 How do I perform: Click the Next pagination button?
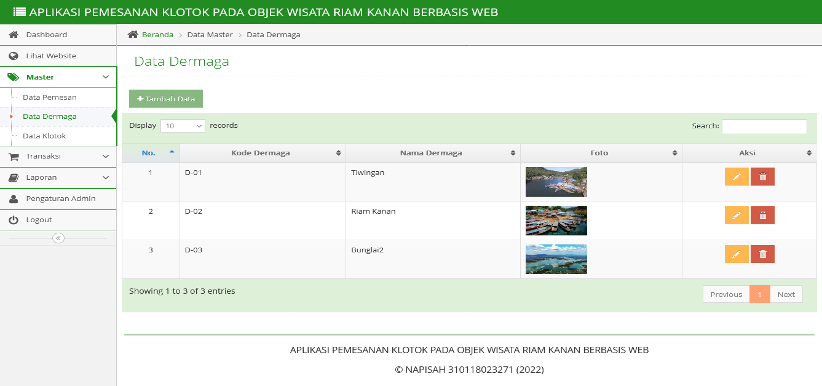pyautogui.click(x=786, y=294)
